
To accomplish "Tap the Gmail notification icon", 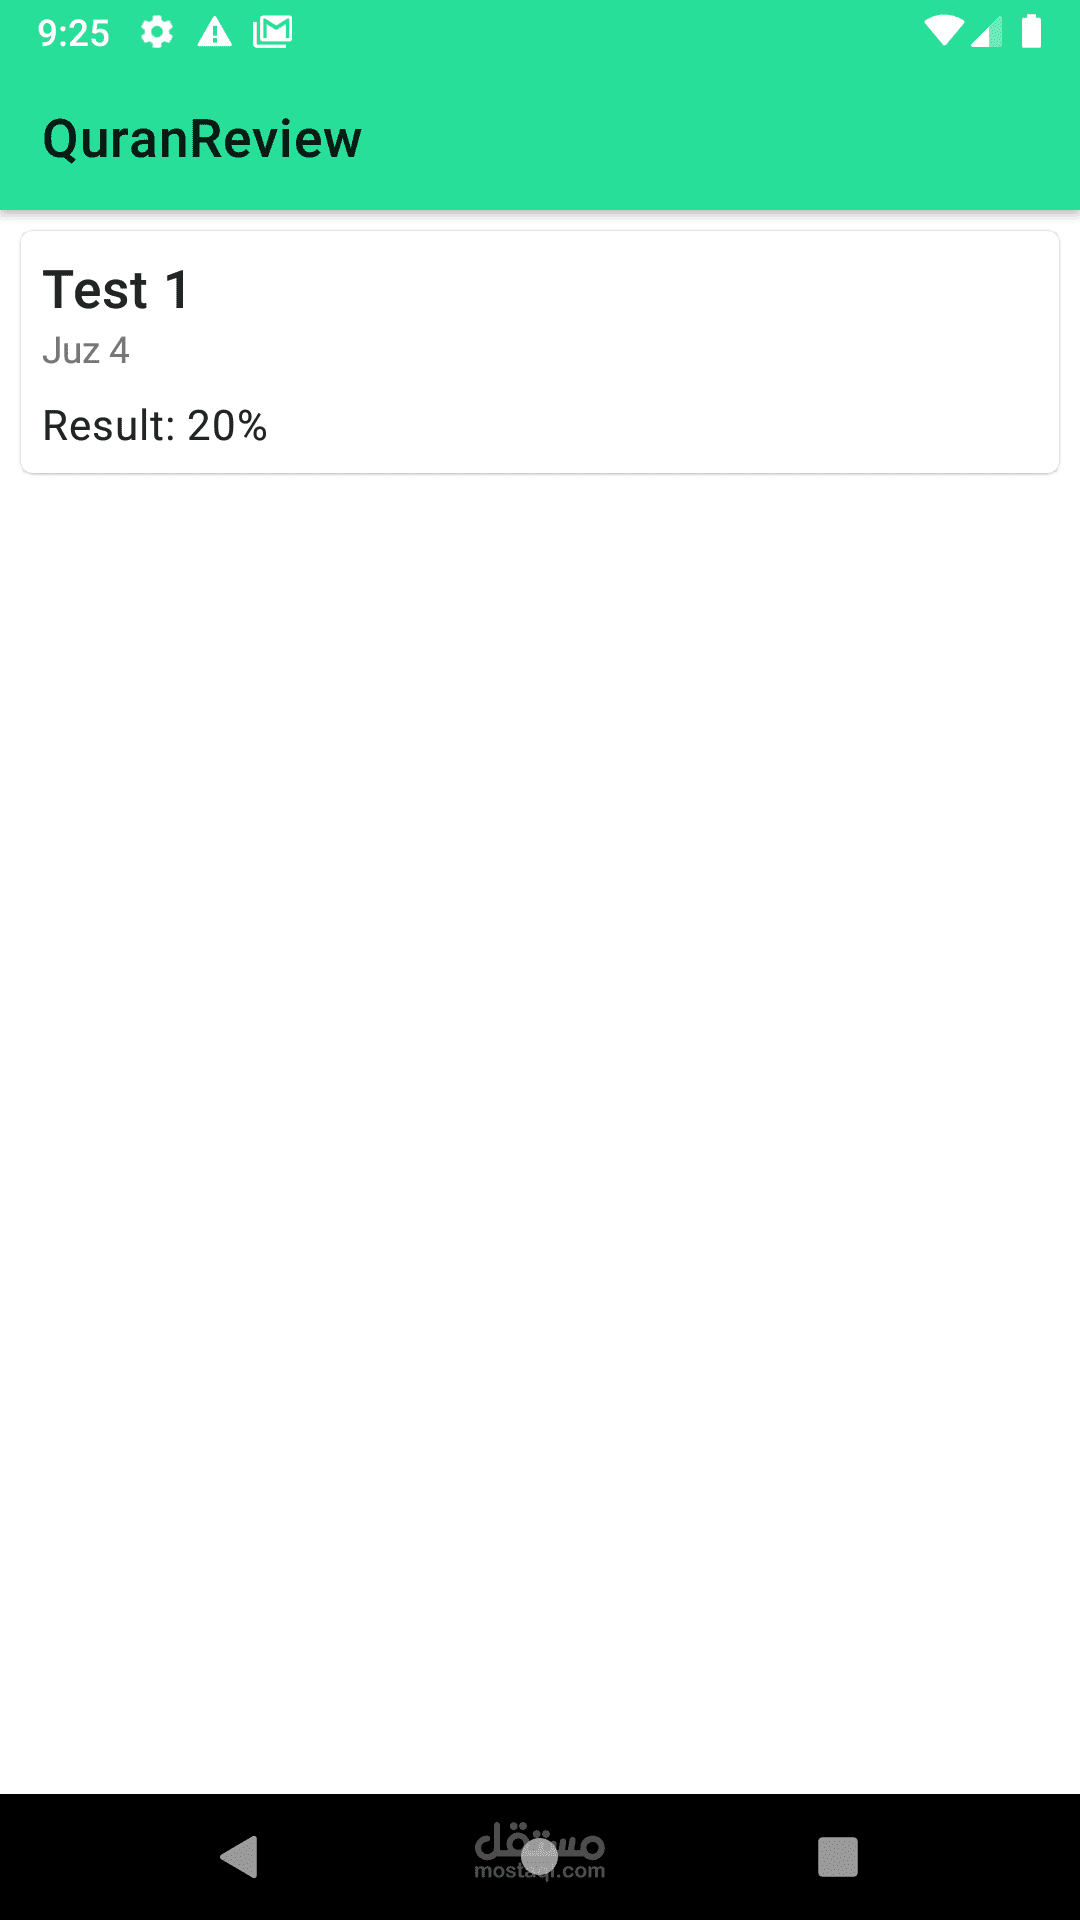I will coord(272,33).
